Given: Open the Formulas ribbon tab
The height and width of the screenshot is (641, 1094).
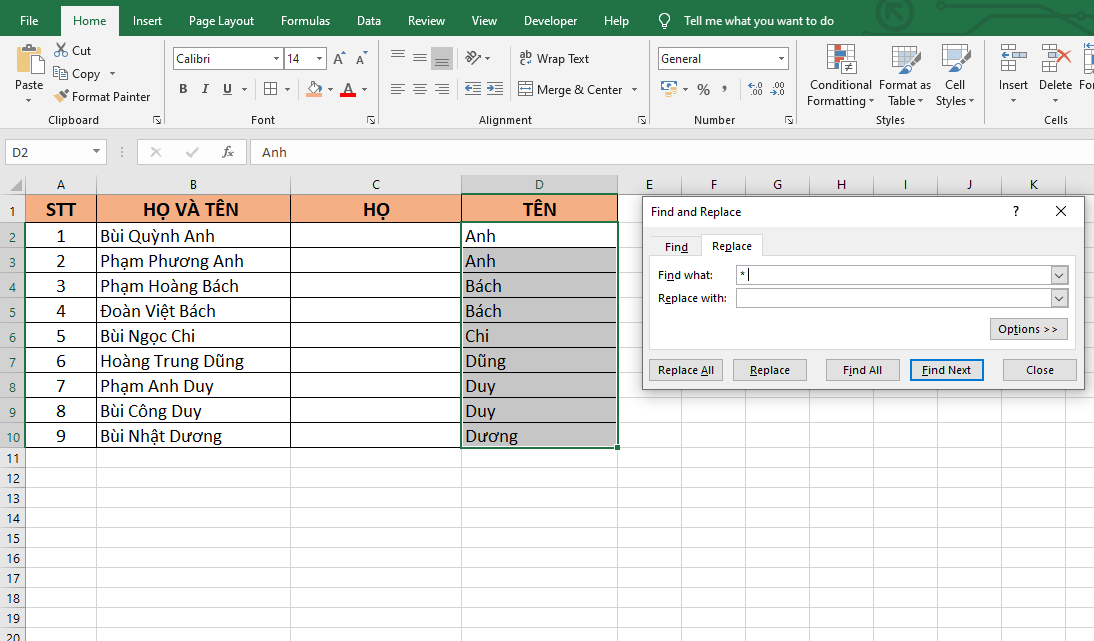Looking at the screenshot, I should pos(305,21).
